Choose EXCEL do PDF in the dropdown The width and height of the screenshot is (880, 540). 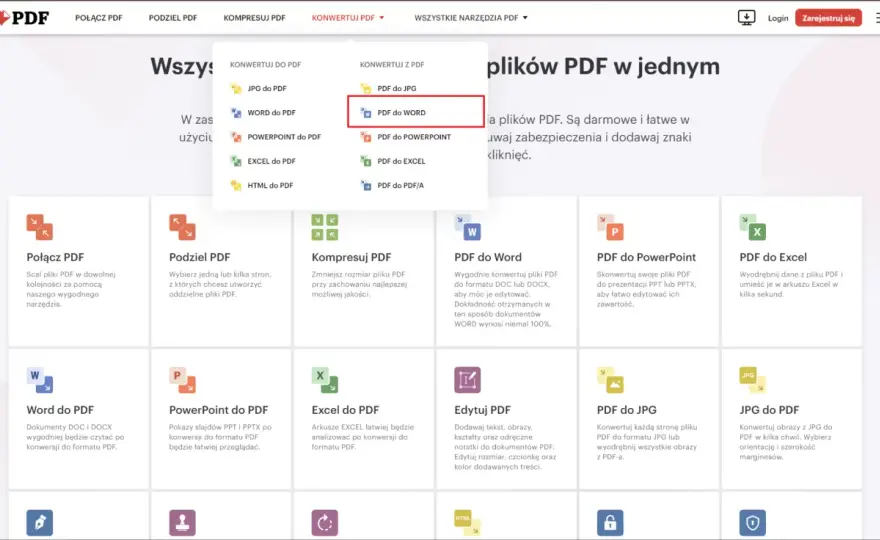pos(272,161)
